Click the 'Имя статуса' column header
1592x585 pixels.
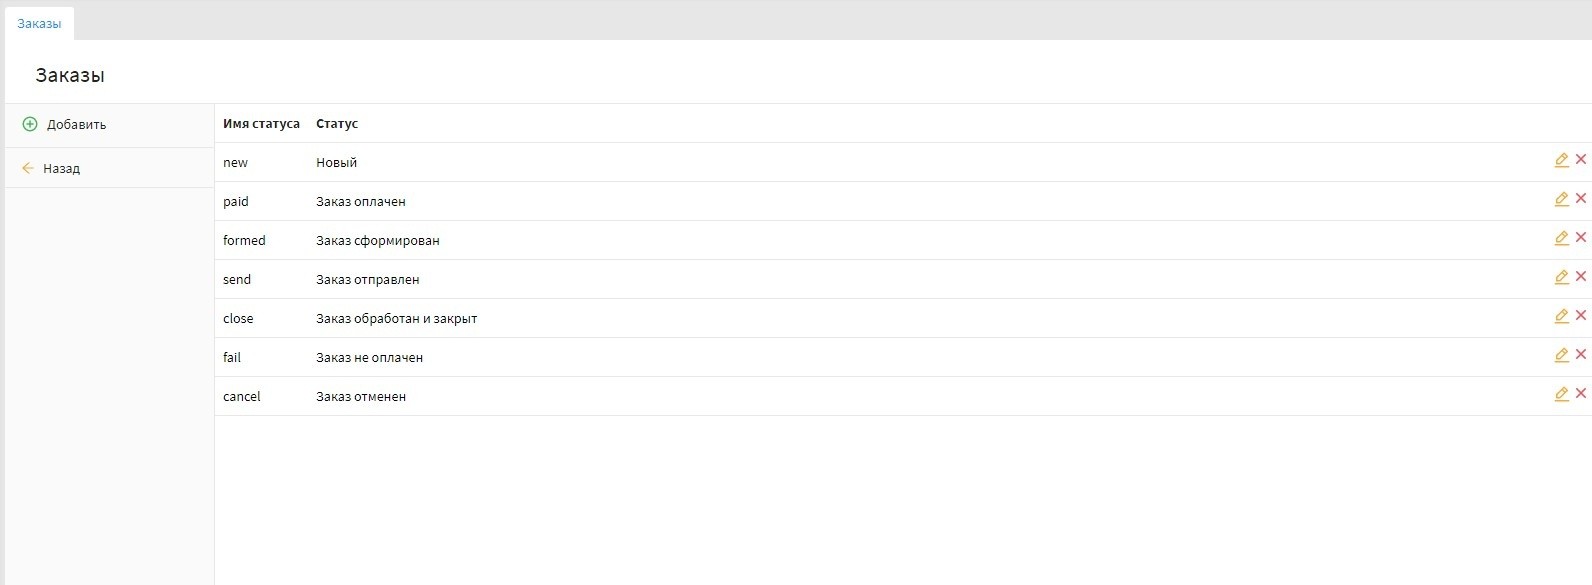261,124
